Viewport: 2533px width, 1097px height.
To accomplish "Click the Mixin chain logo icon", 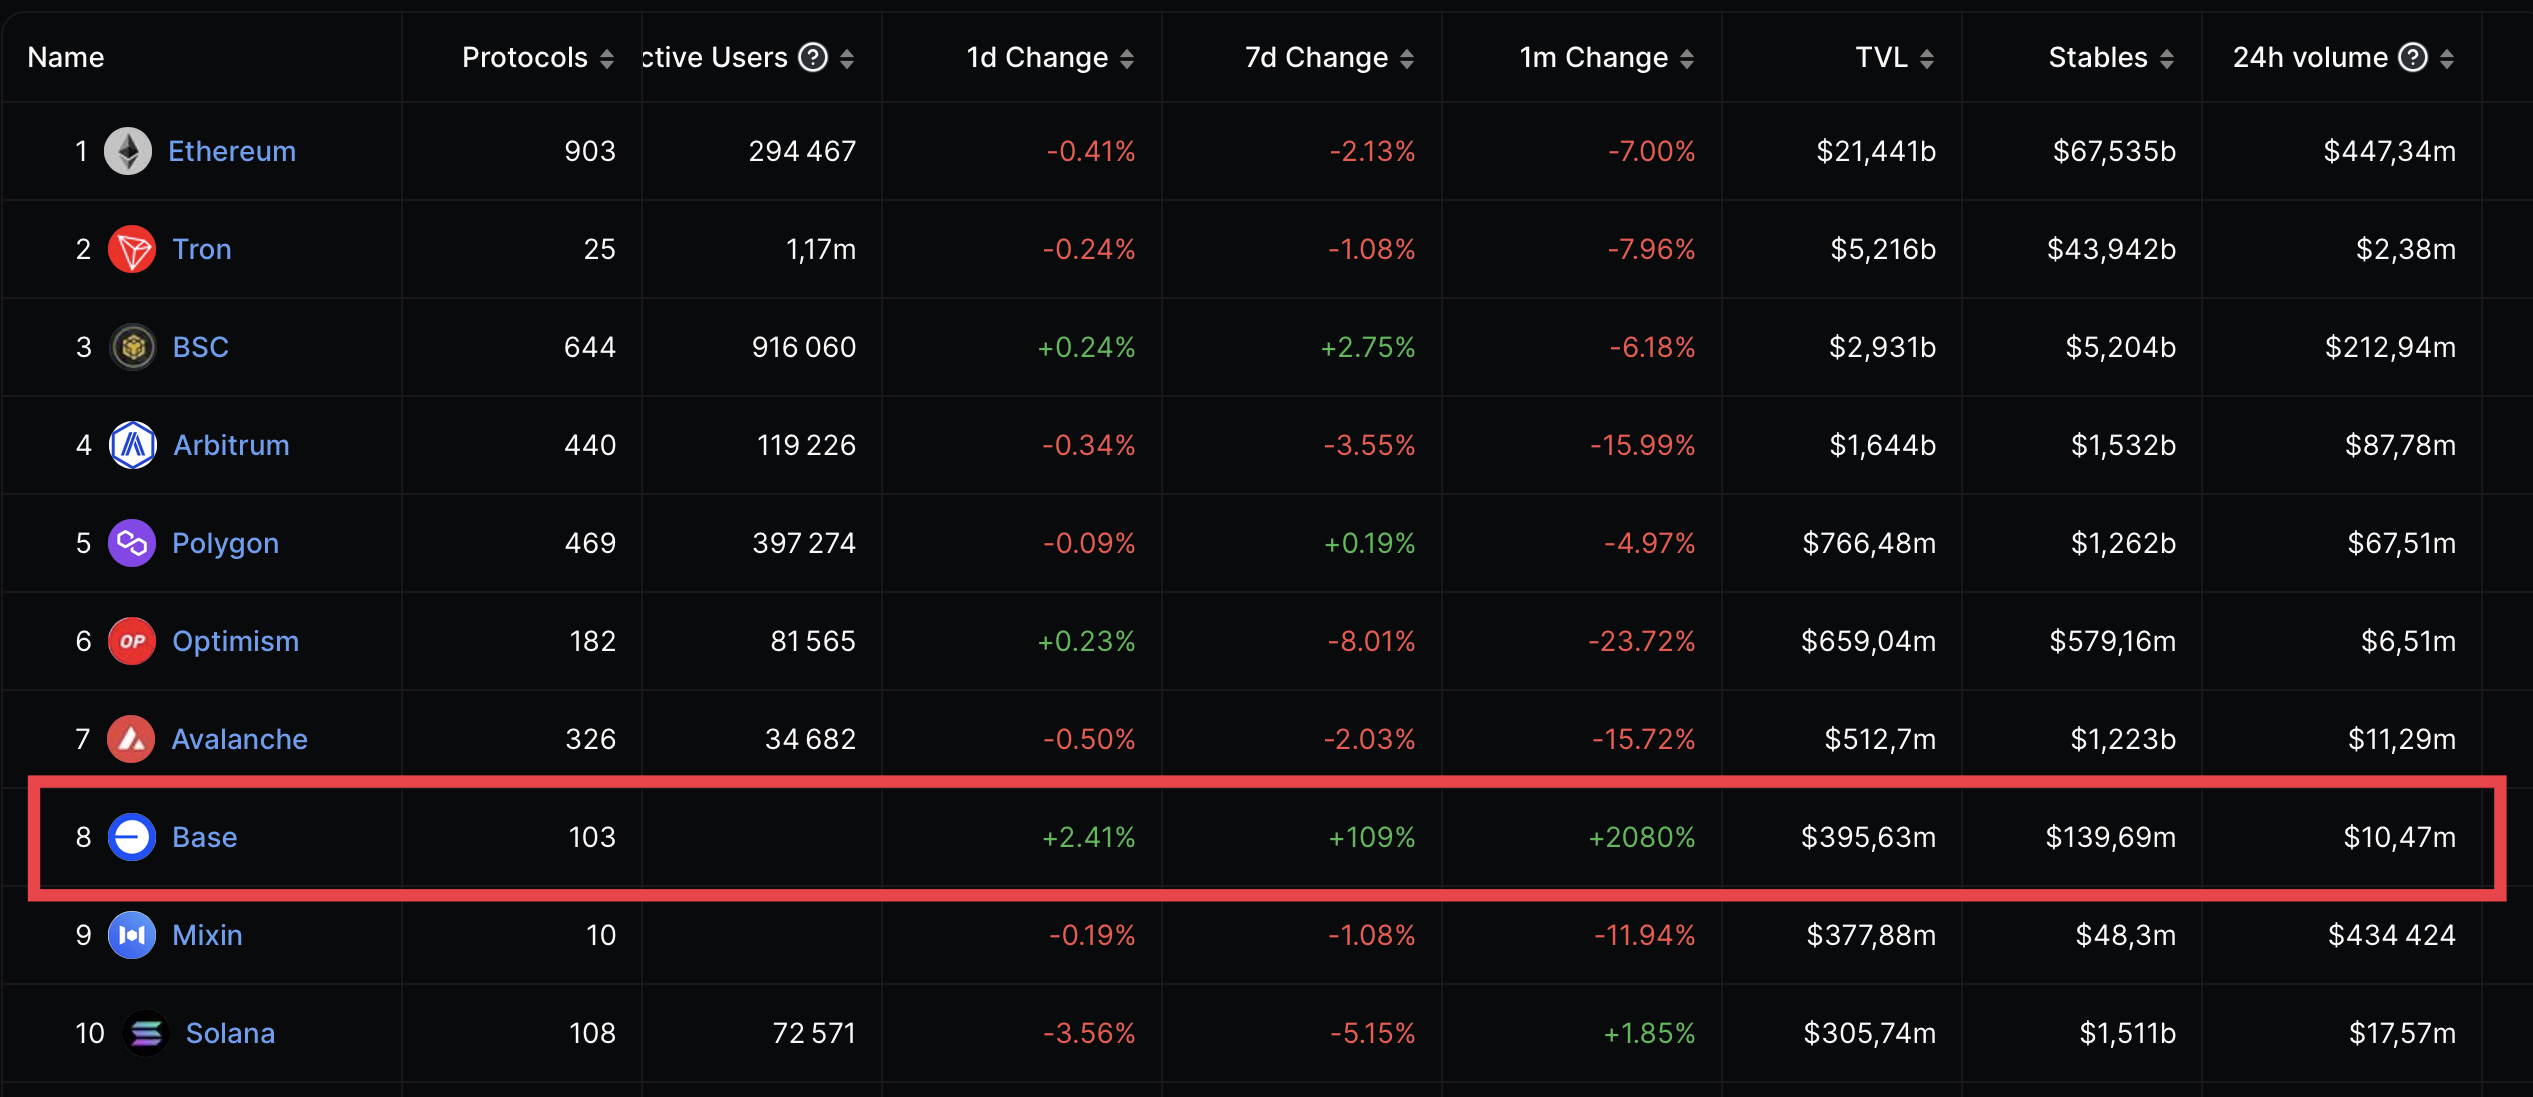I will click(x=132, y=935).
